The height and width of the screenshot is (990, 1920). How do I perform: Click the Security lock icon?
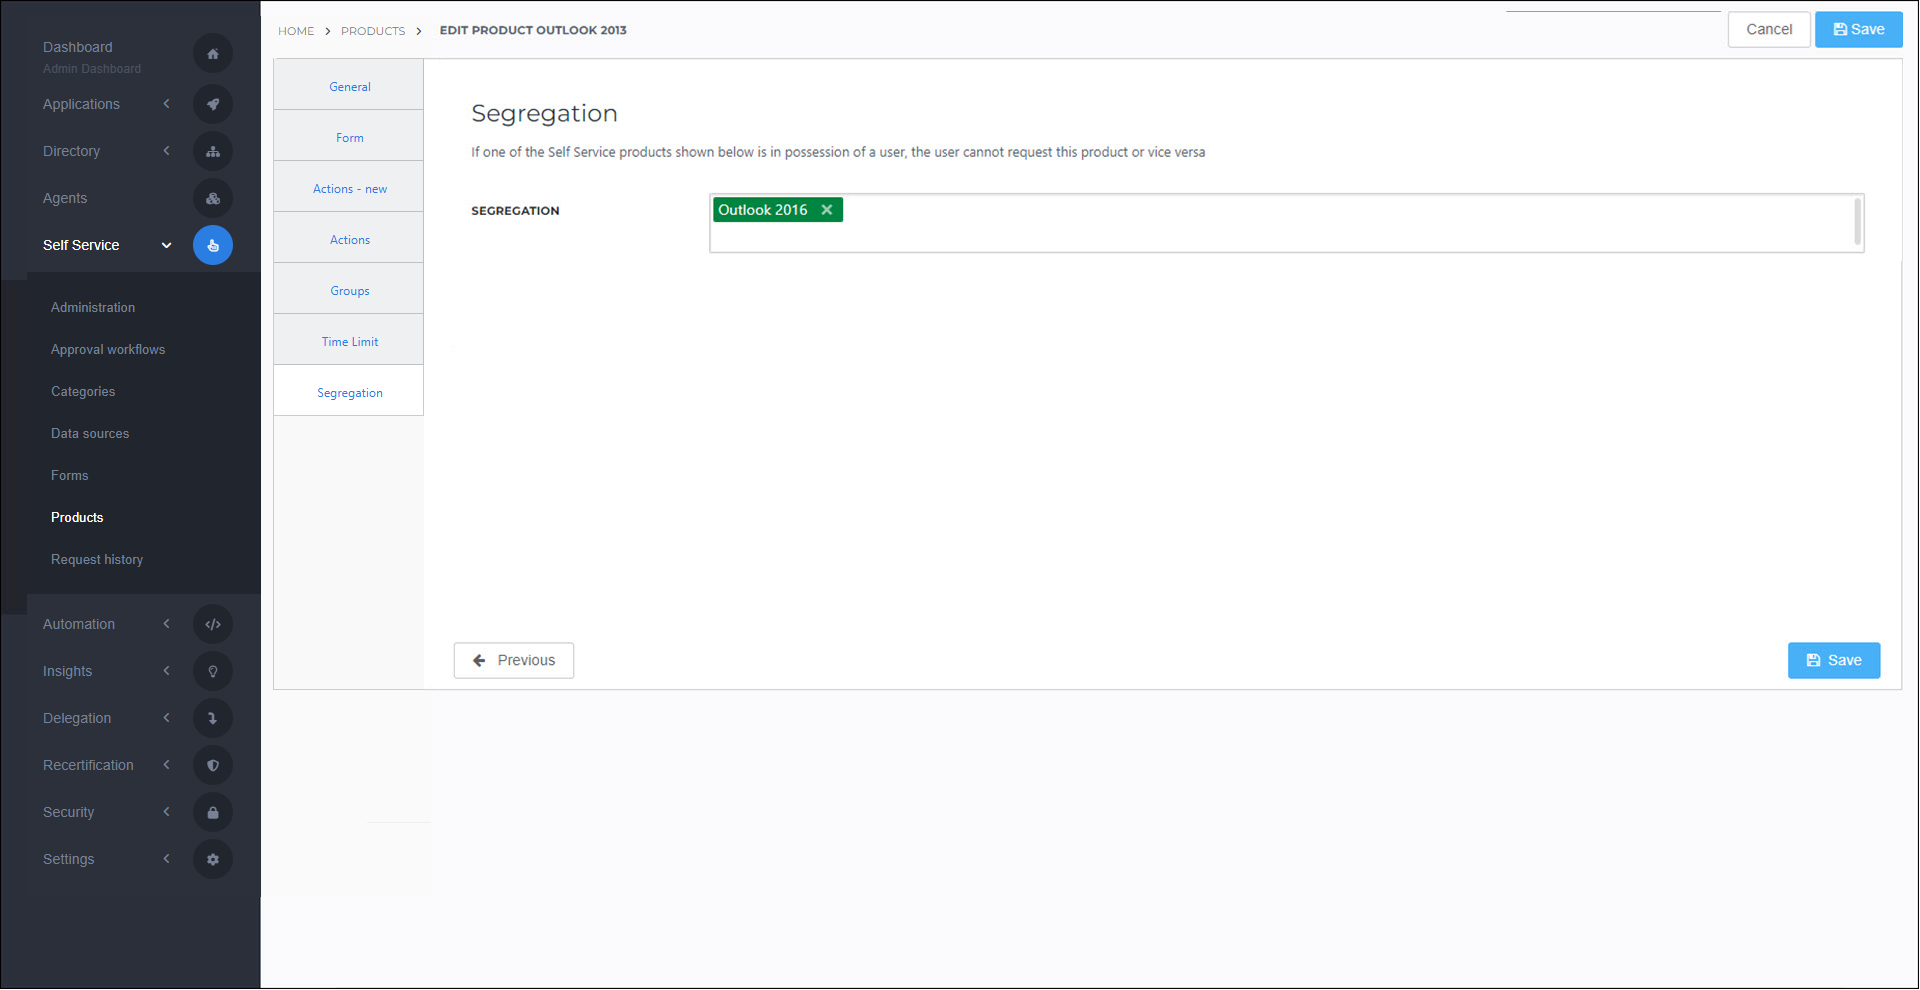212,813
